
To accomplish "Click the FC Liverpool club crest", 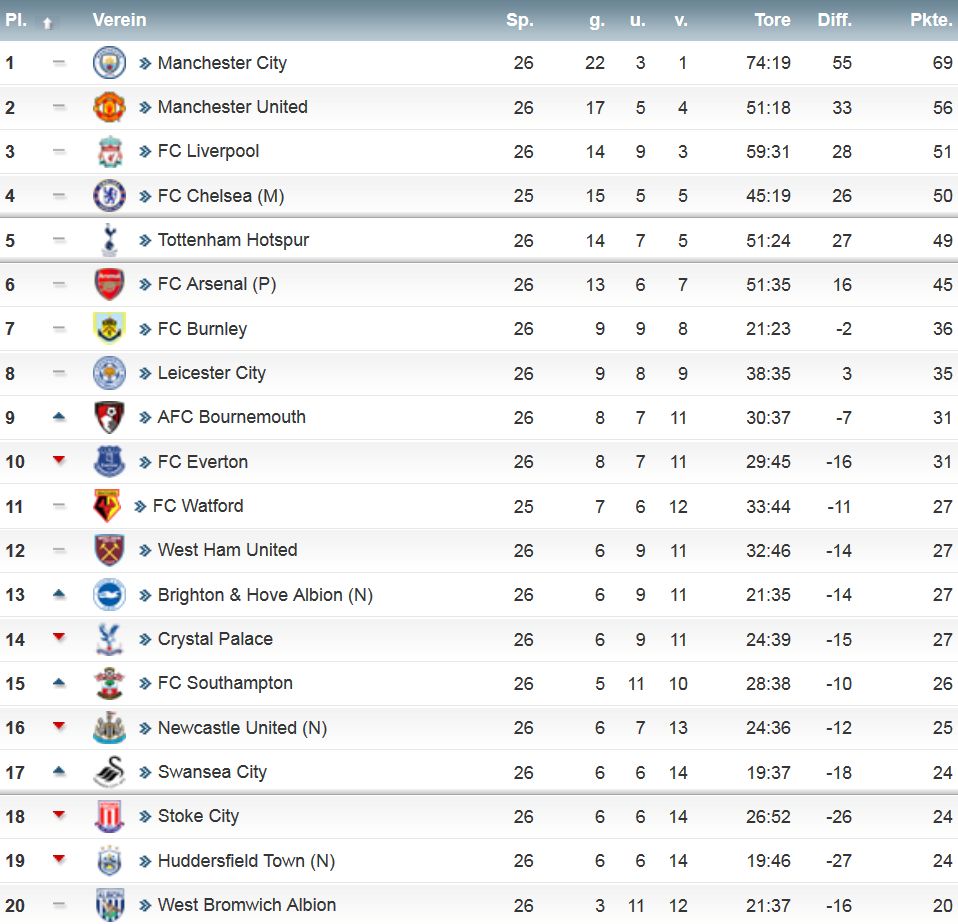I will [x=109, y=152].
